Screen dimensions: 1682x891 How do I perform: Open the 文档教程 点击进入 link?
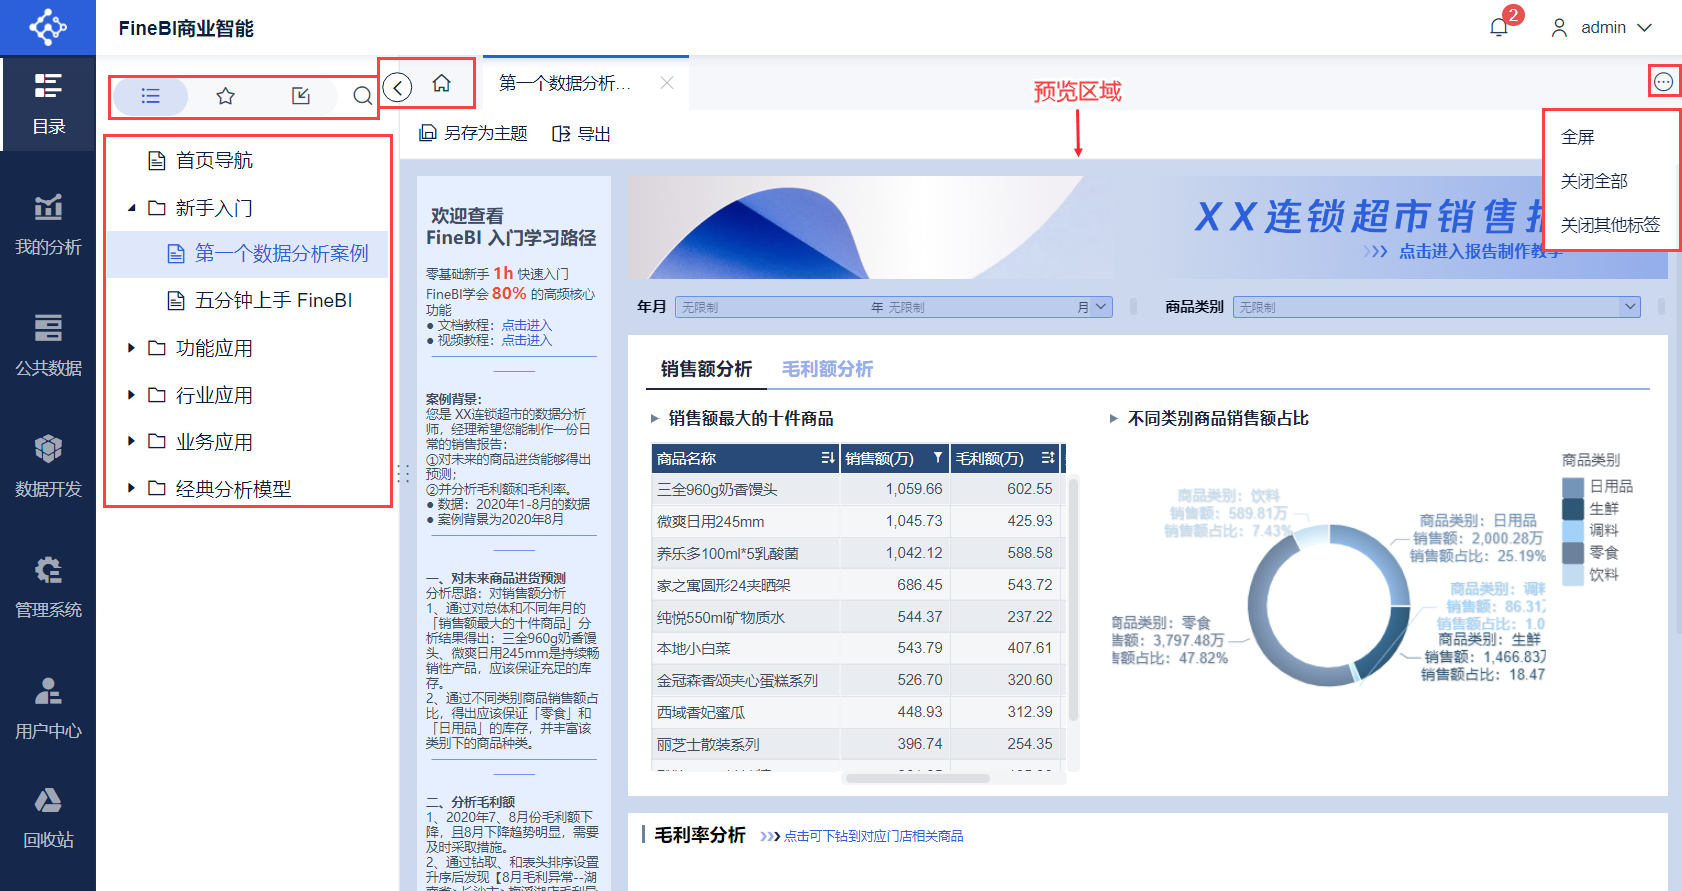[527, 325]
